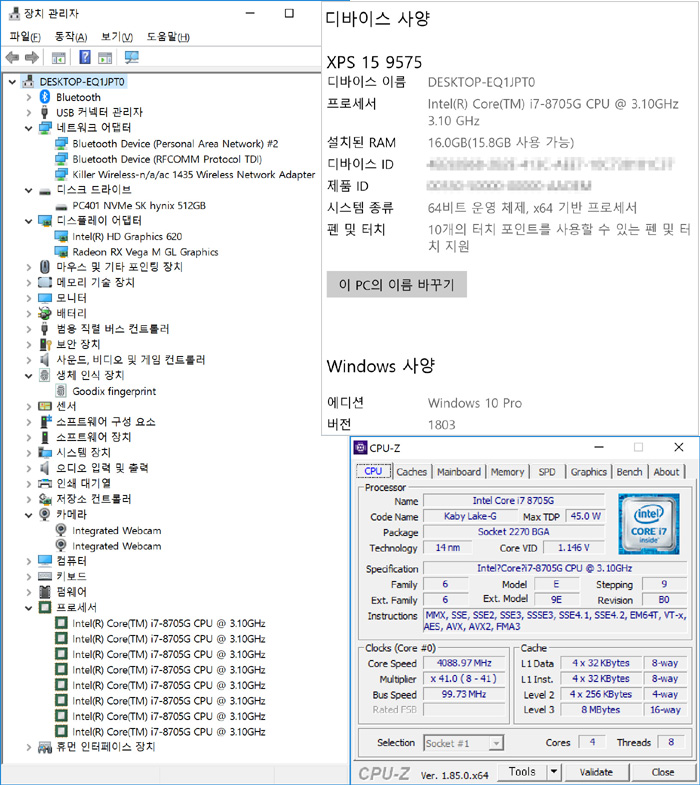Select Killer Wireless-n/a/ac 1435 adapter
Viewport: 700px width, 787px height.
(x=194, y=175)
